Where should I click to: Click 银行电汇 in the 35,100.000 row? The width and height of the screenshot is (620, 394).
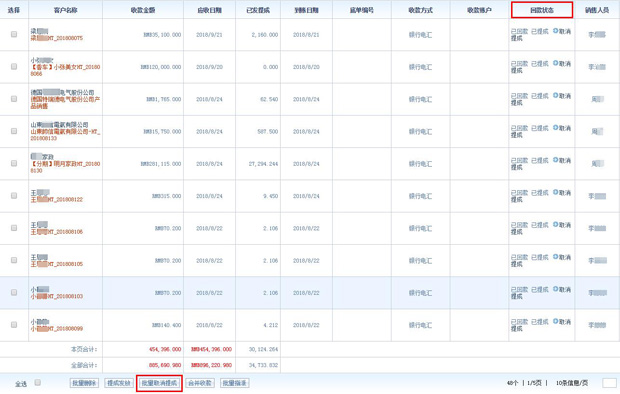click(x=421, y=35)
